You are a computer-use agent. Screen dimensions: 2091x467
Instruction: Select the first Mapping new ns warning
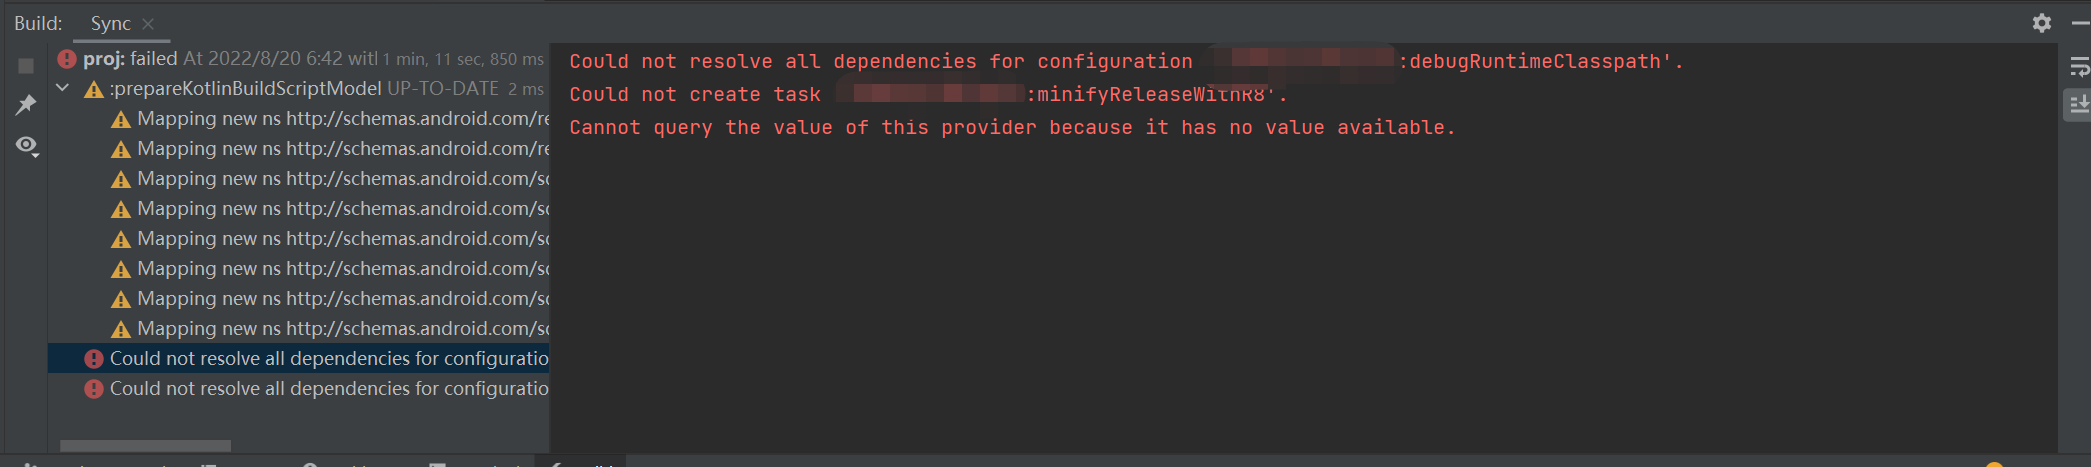[x=342, y=119]
